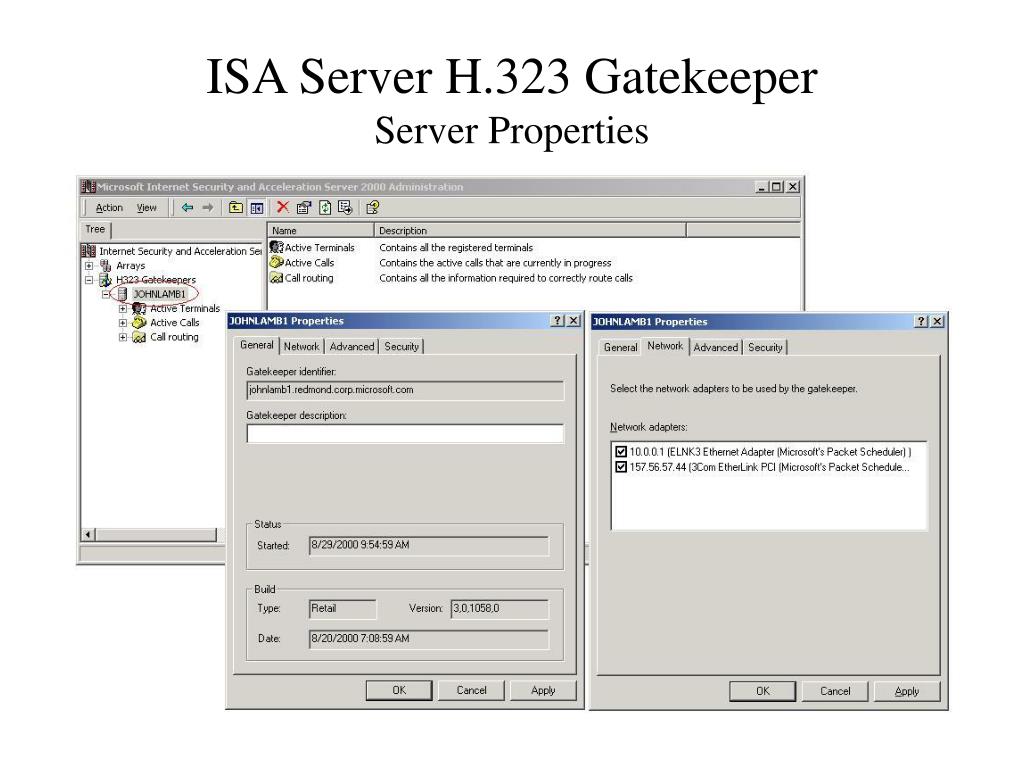Switch to the General tab in the Network dialog
This screenshot has height=768, width=1024.
(620, 347)
